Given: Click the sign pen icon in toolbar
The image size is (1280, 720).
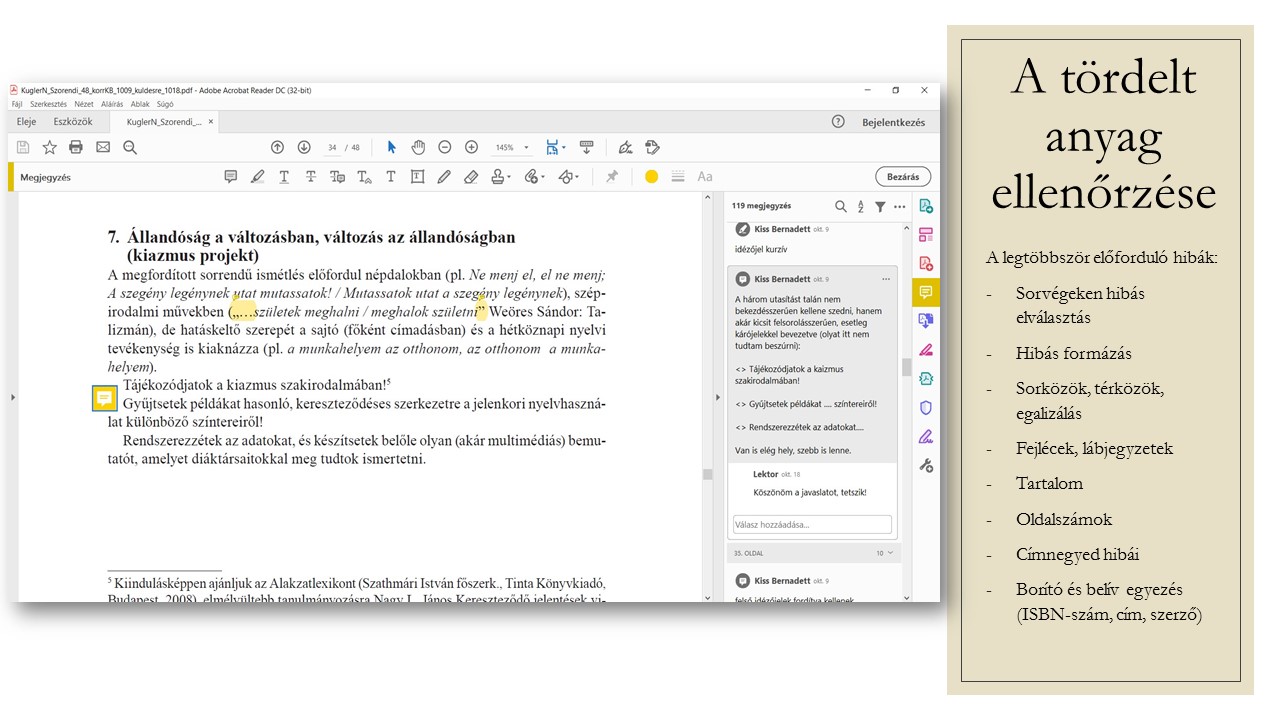Looking at the screenshot, I should (626, 147).
